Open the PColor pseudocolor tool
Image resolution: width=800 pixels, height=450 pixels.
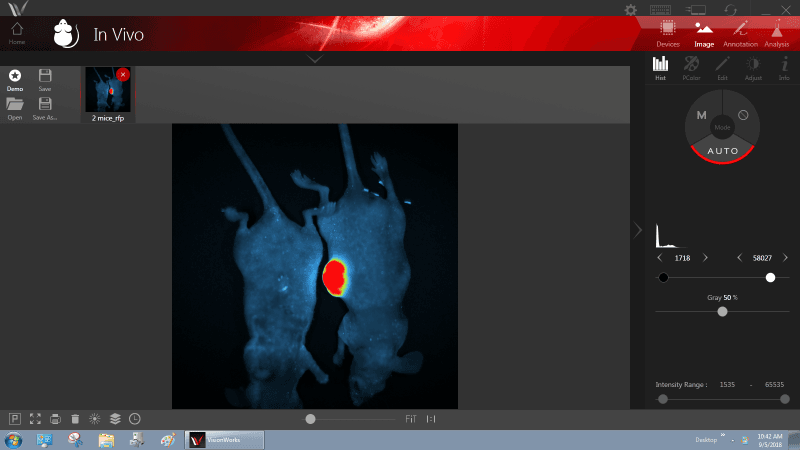point(691,68)
